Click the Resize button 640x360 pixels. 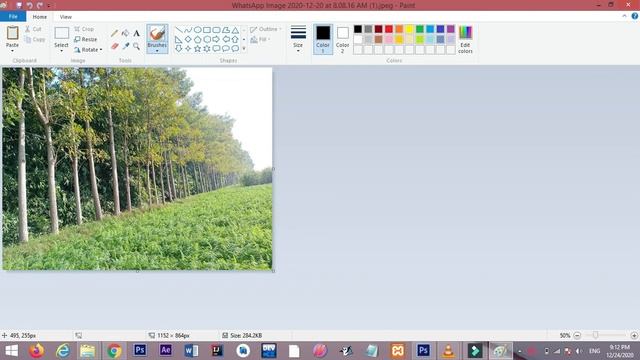pyautogui.click(x=86, y=40)
